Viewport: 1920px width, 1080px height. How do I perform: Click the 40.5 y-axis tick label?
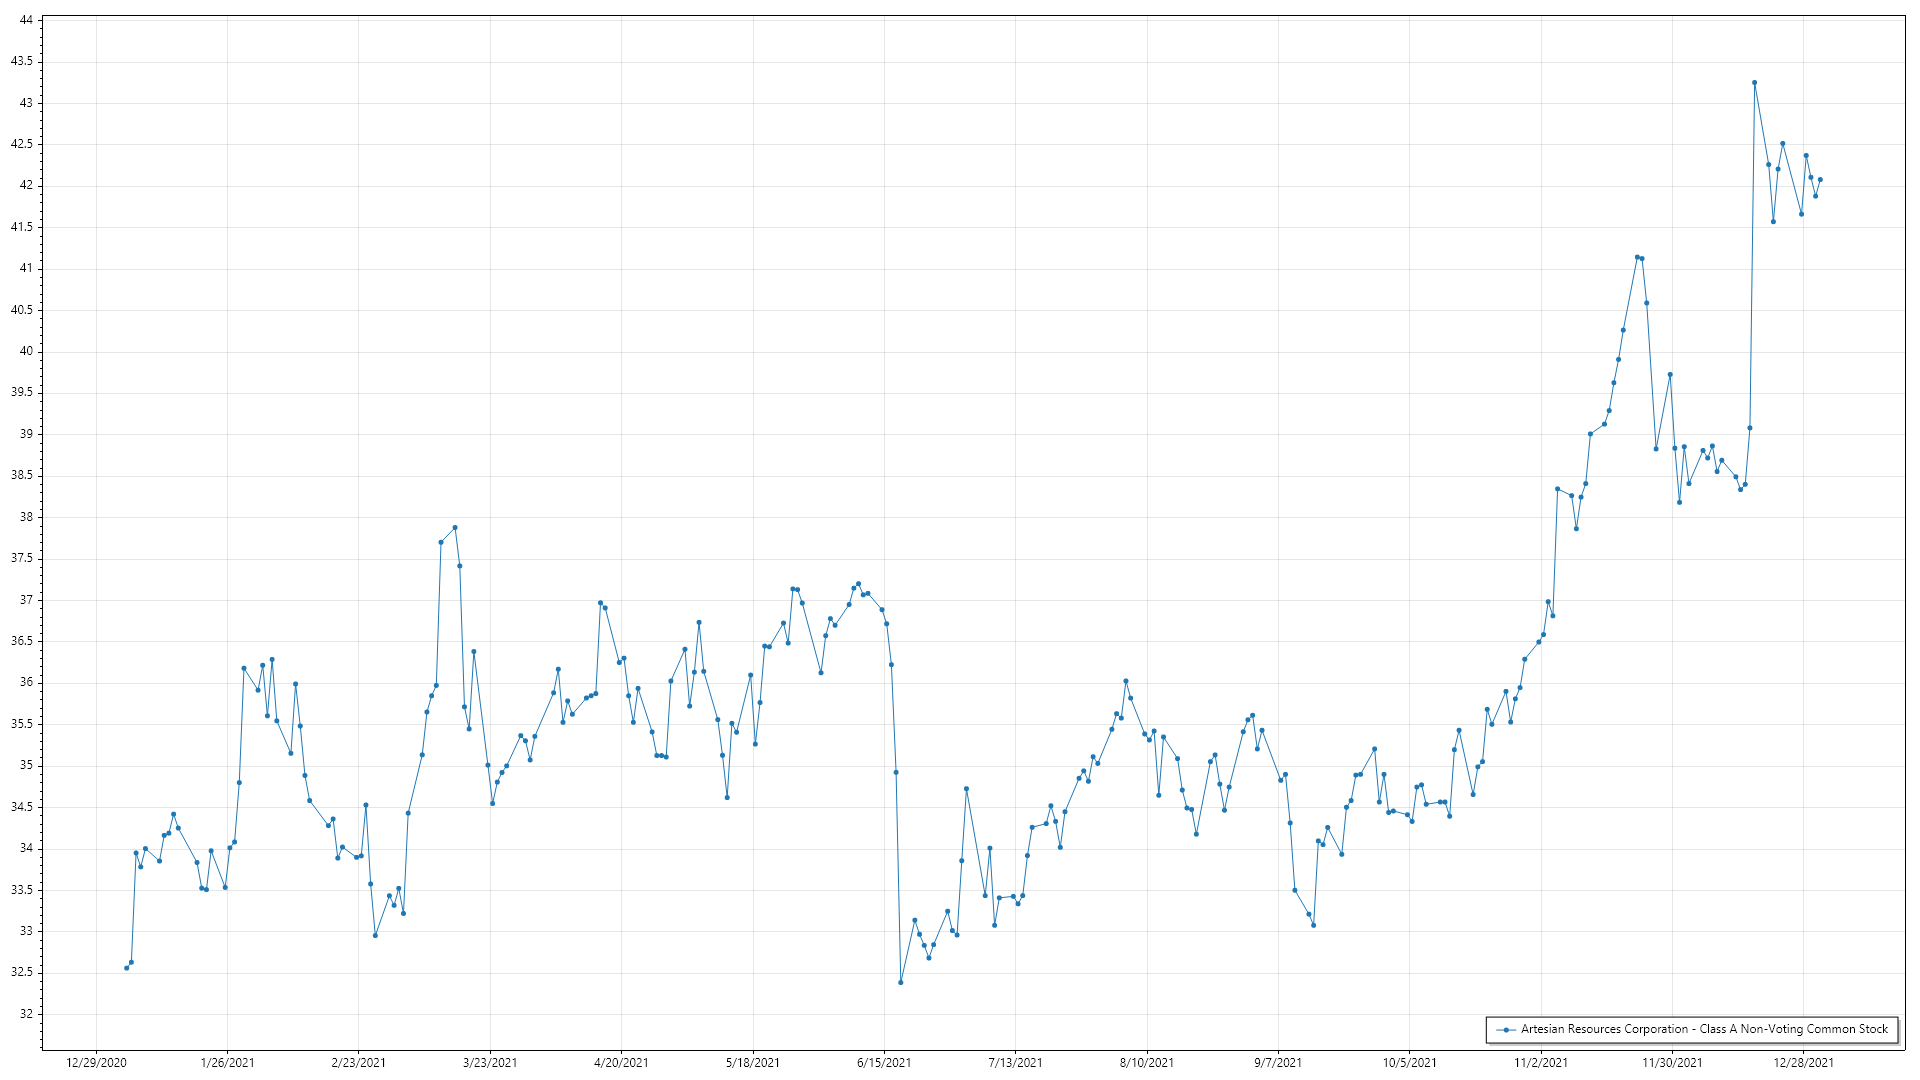22,310
